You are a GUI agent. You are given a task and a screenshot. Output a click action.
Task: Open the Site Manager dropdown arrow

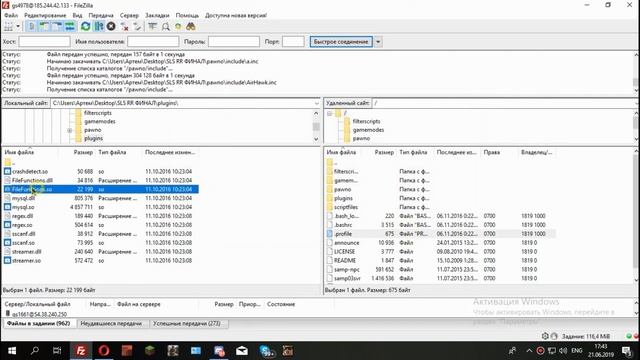(x=18, y=27)
